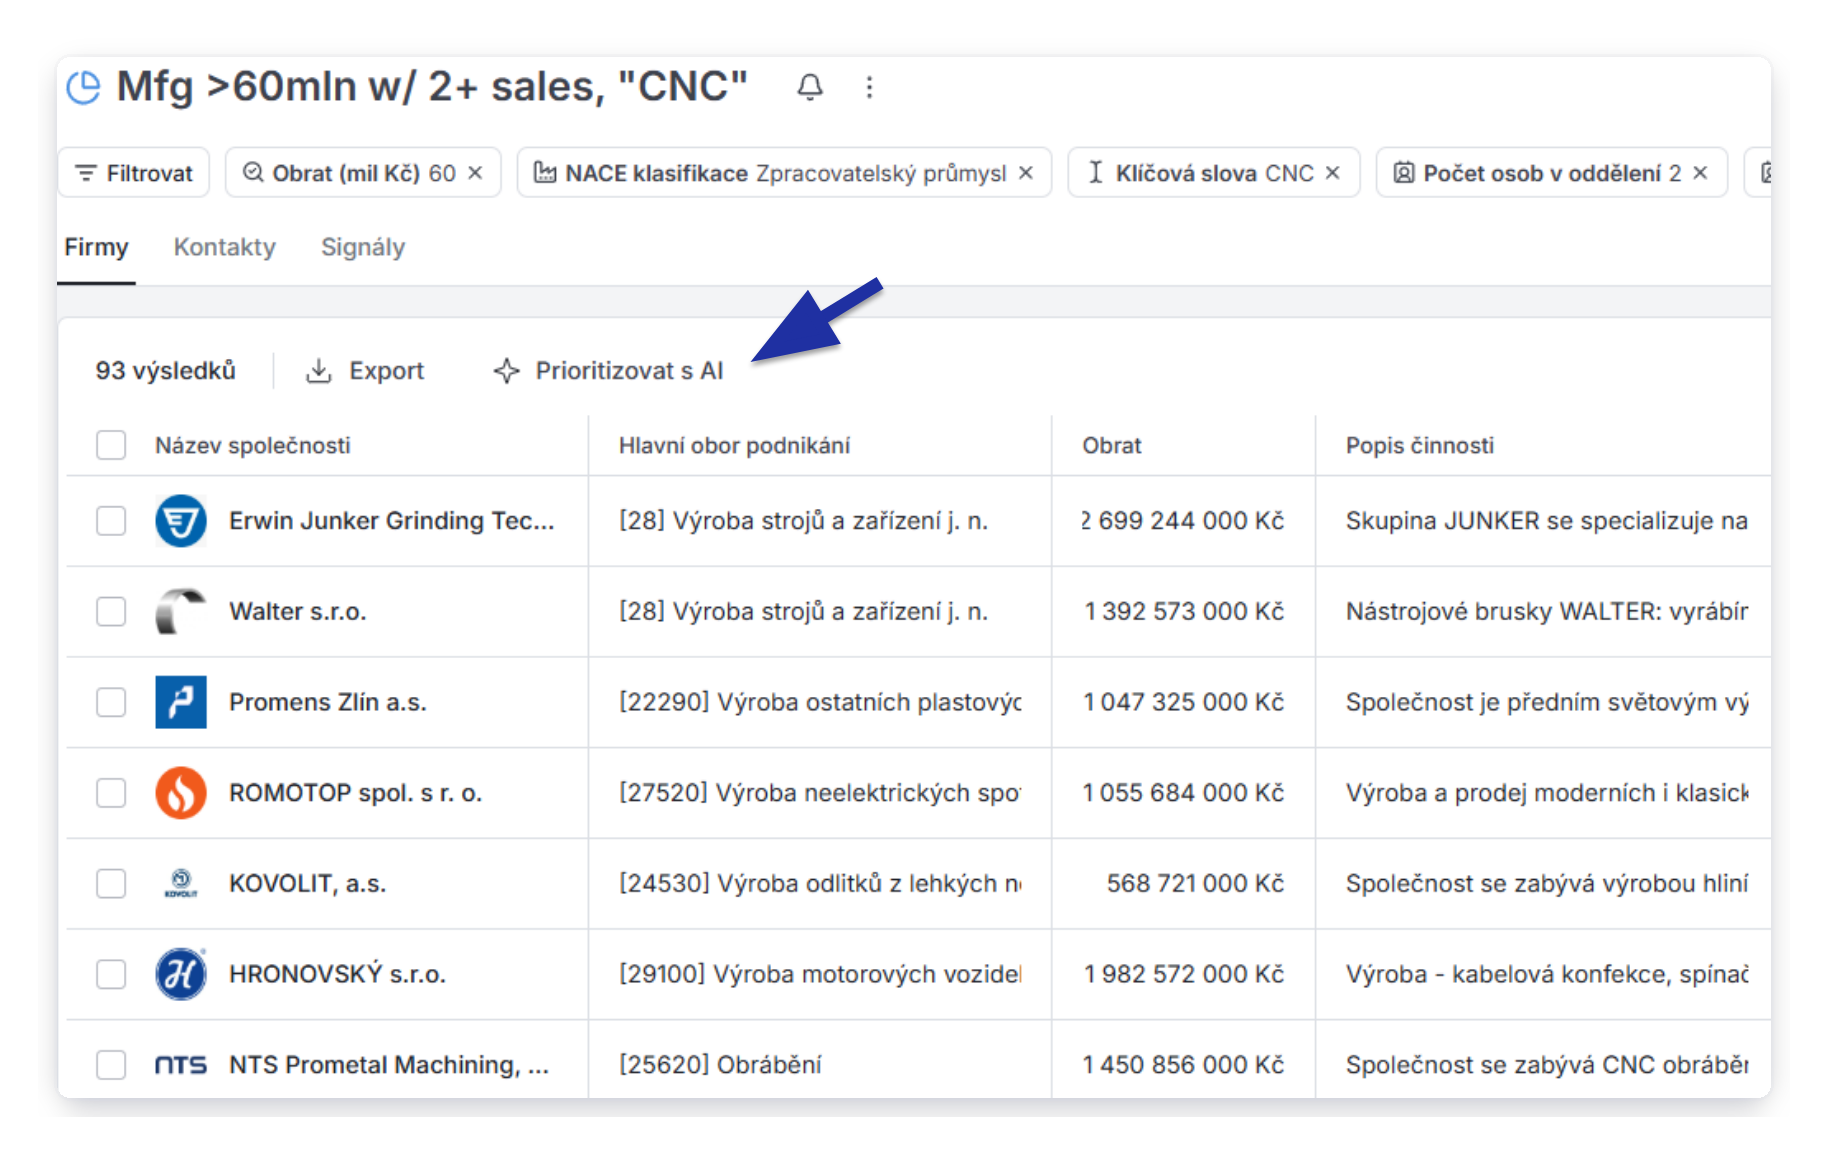This screenshot has width=1828, height=1155.
Task: Open the ROMOTOP spol. s r. o. company
Action: pyautogui.click(x=355, y=793)
